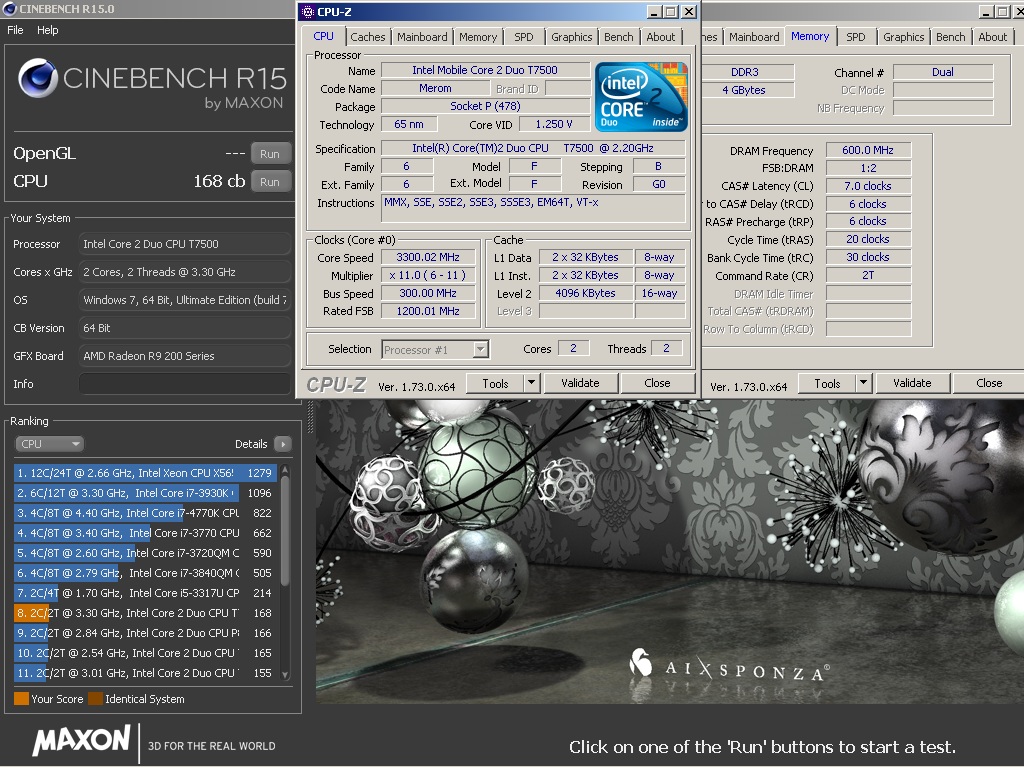Select ranking row 1 Intel Xeon 1279
The height and width of the screenshot is (768, 1024).
click(x=145, y=473)
